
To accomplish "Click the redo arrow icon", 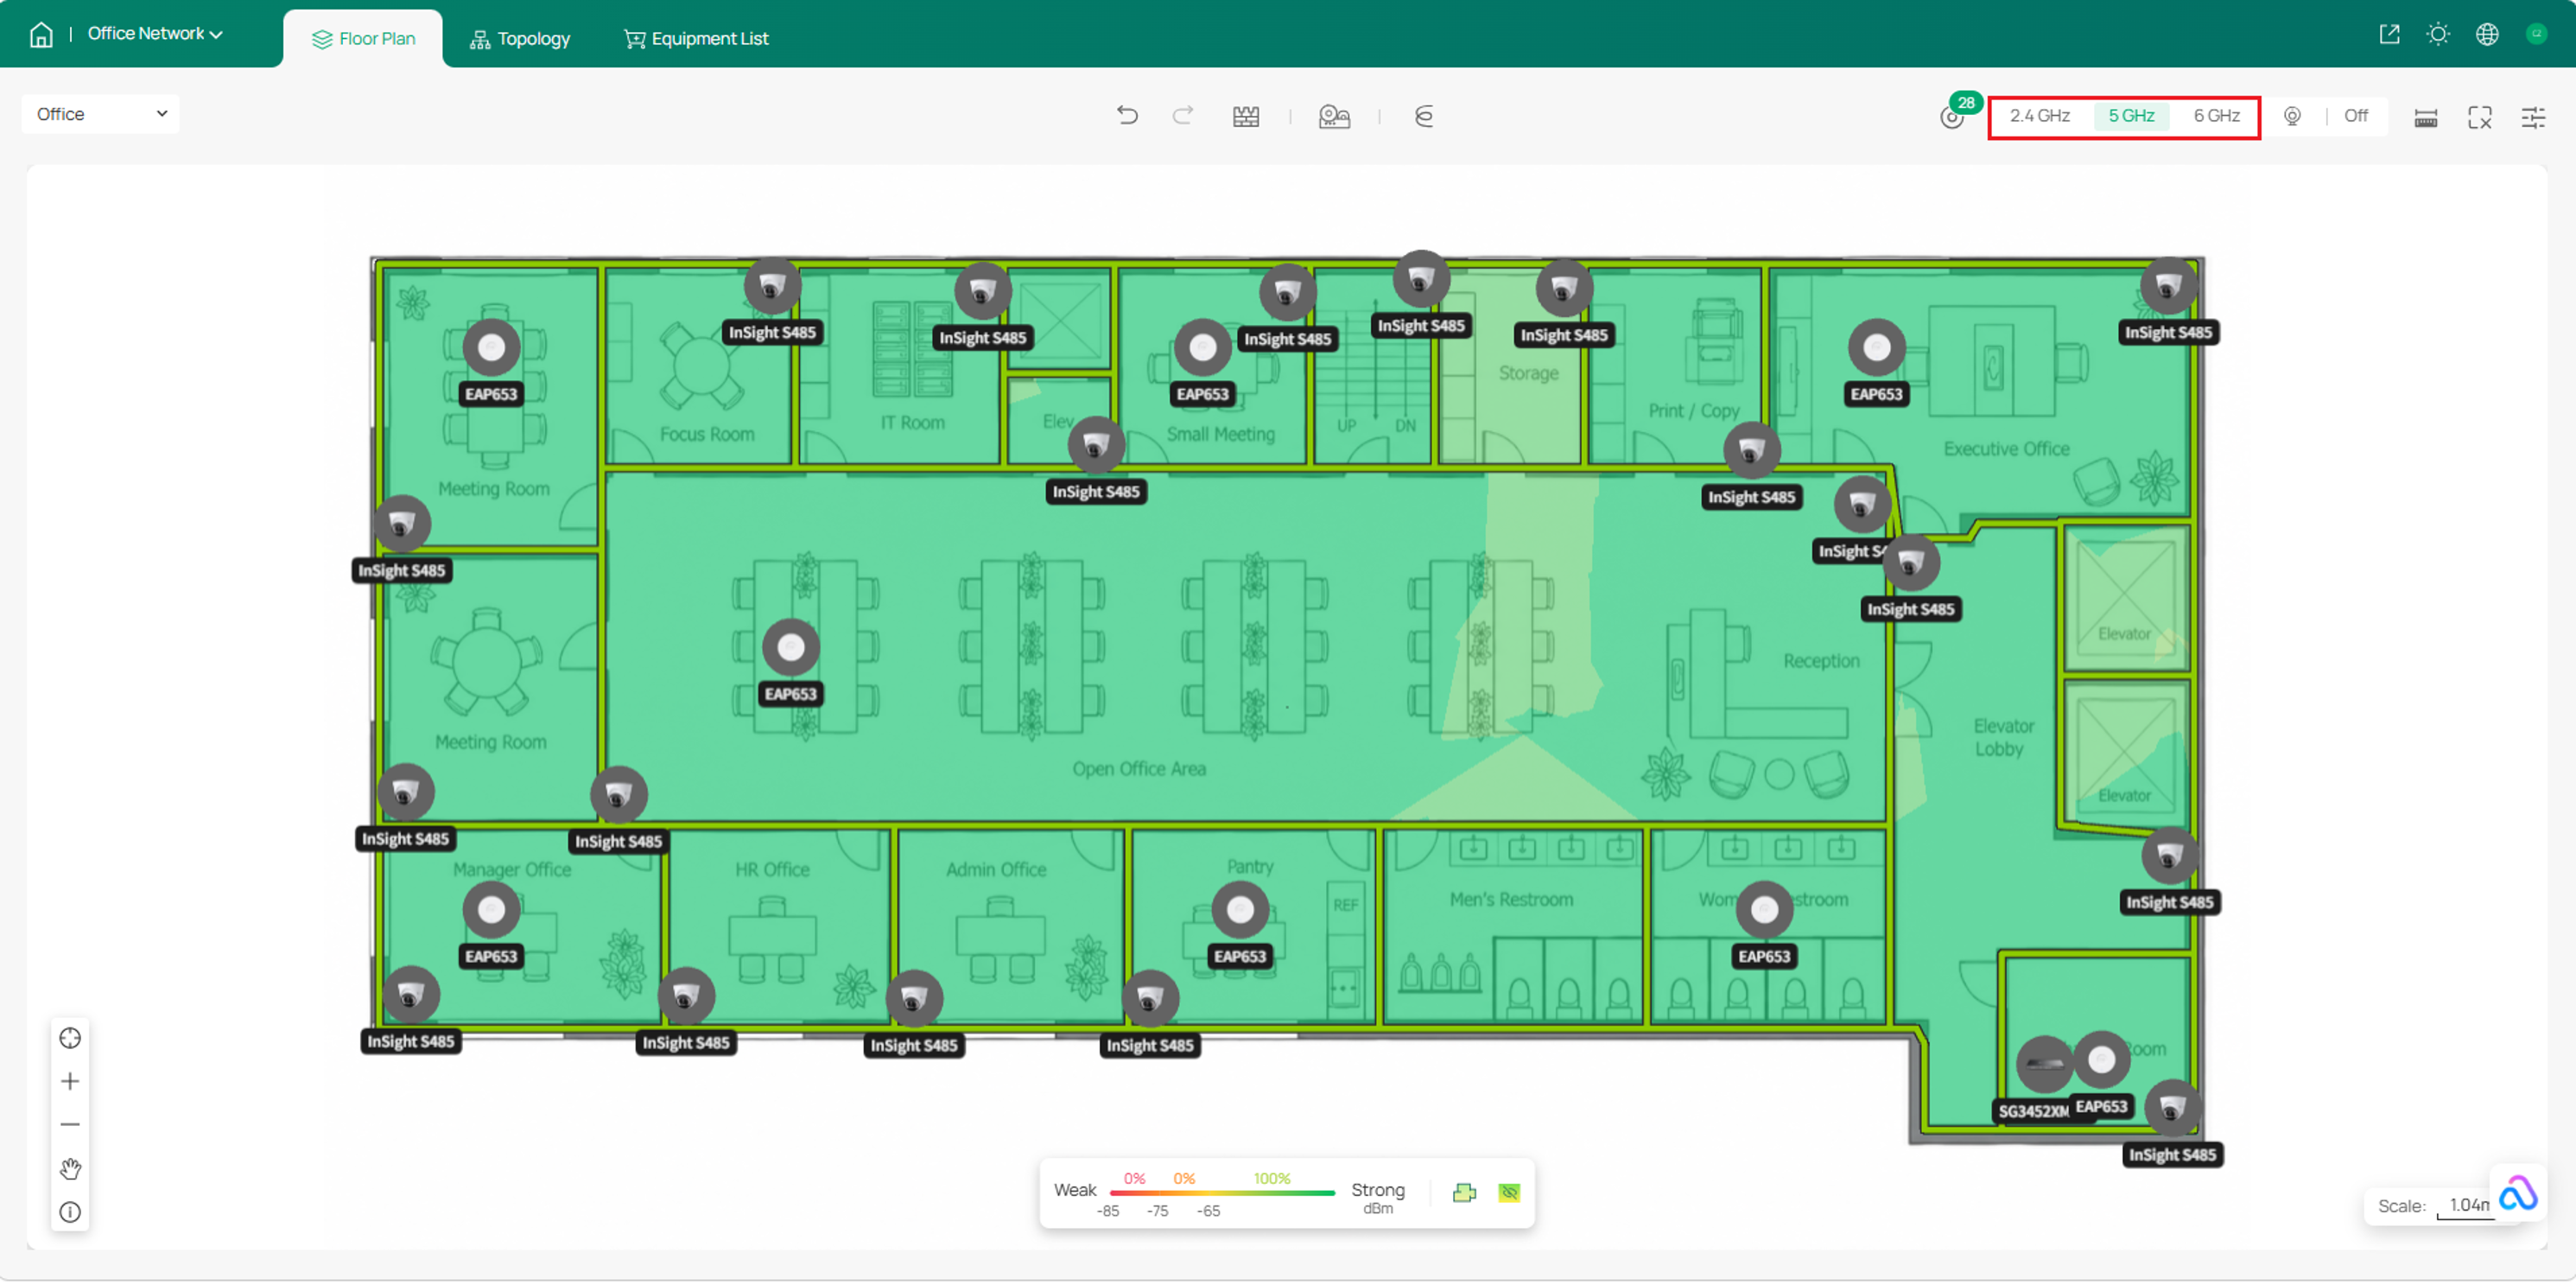I will [x=1183, y=115].
